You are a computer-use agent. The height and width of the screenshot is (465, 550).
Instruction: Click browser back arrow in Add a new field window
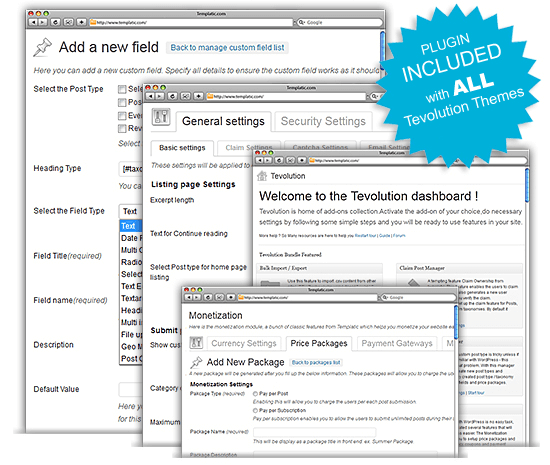pos(34,22)
